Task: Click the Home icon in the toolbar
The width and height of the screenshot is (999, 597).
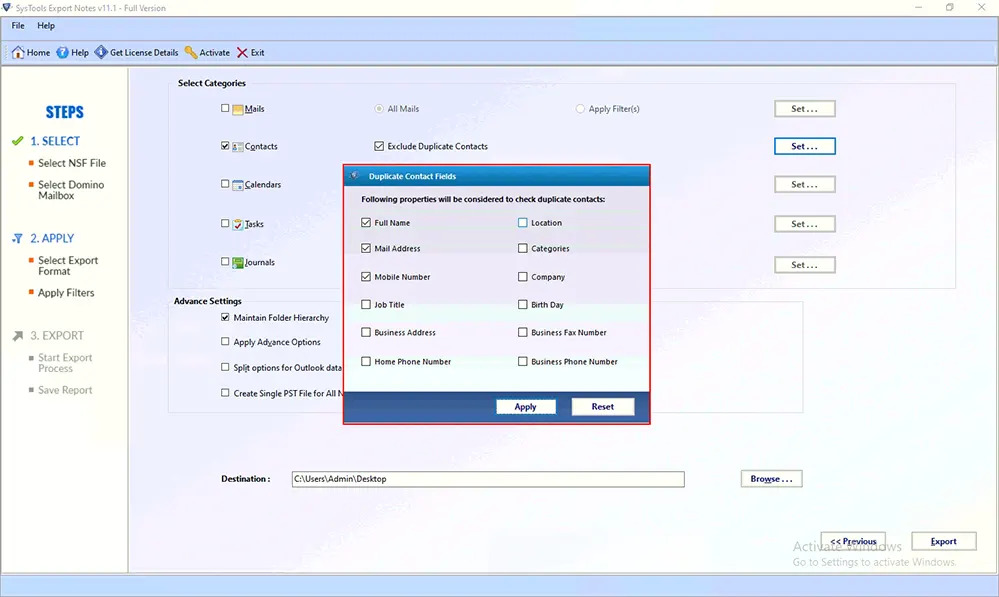Action: pos(18,52)
